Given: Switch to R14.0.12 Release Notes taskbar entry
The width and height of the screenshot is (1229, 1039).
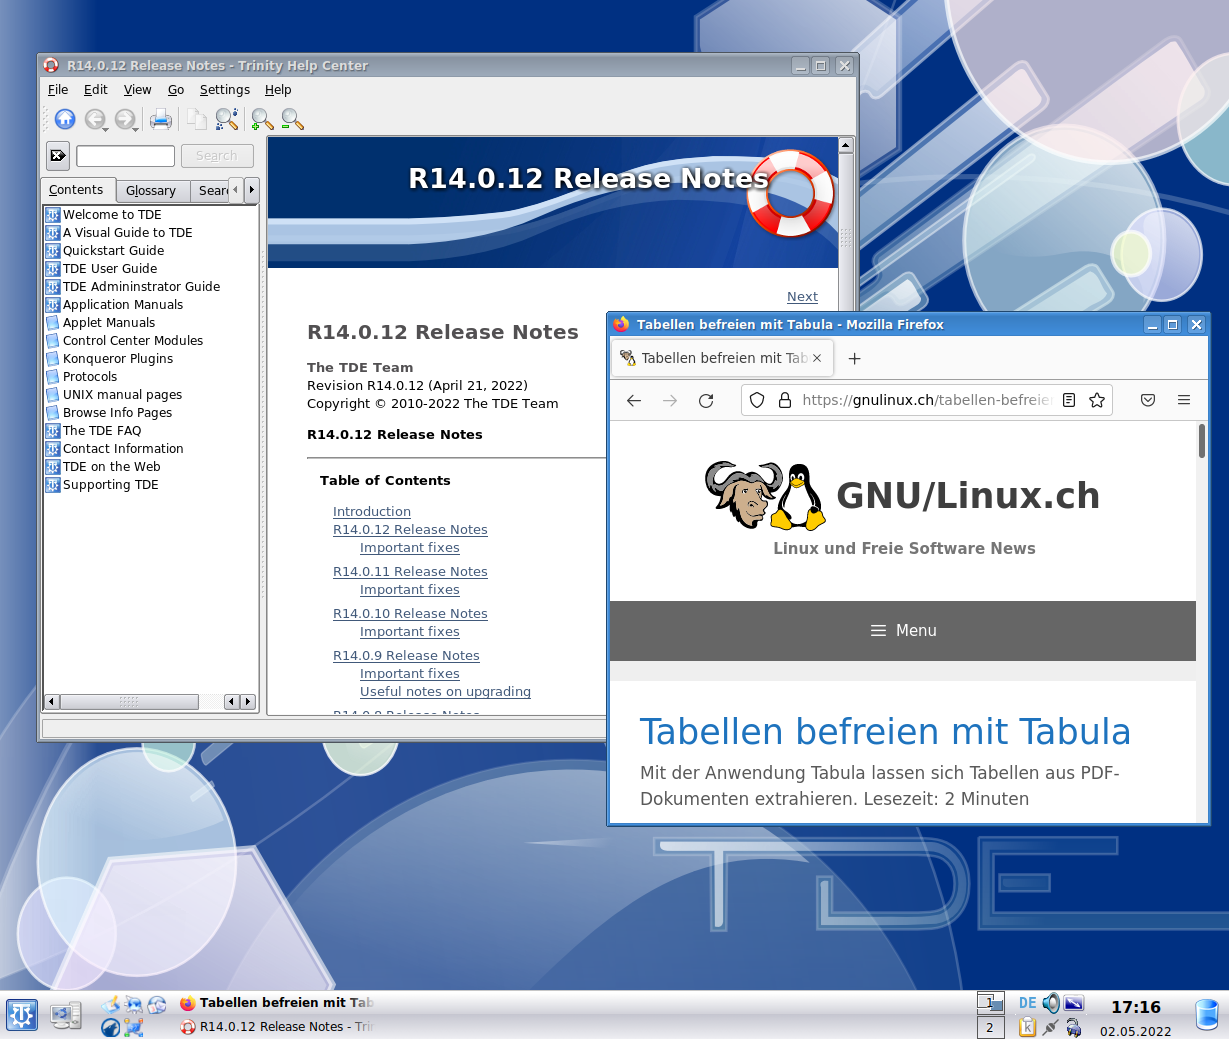Looking at the screenshot, I should (x=278, y=1027).
